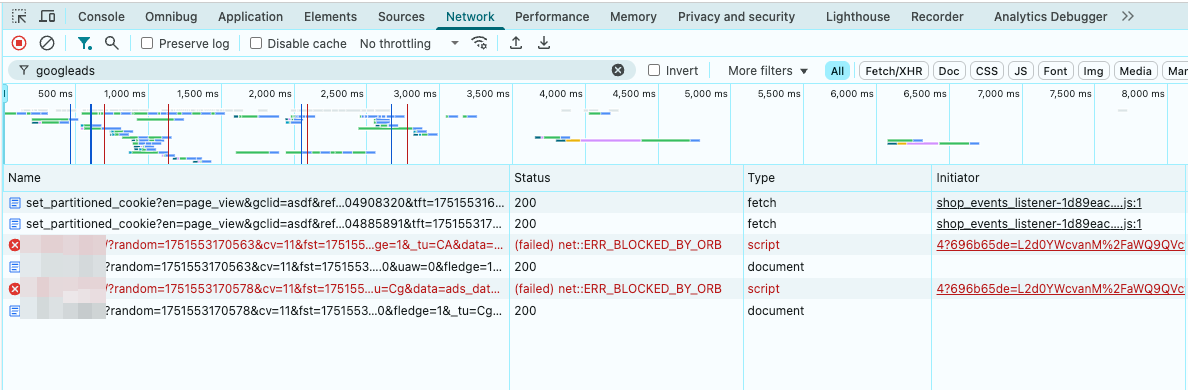Open the Omnibug tab

(x=171, y=17)
